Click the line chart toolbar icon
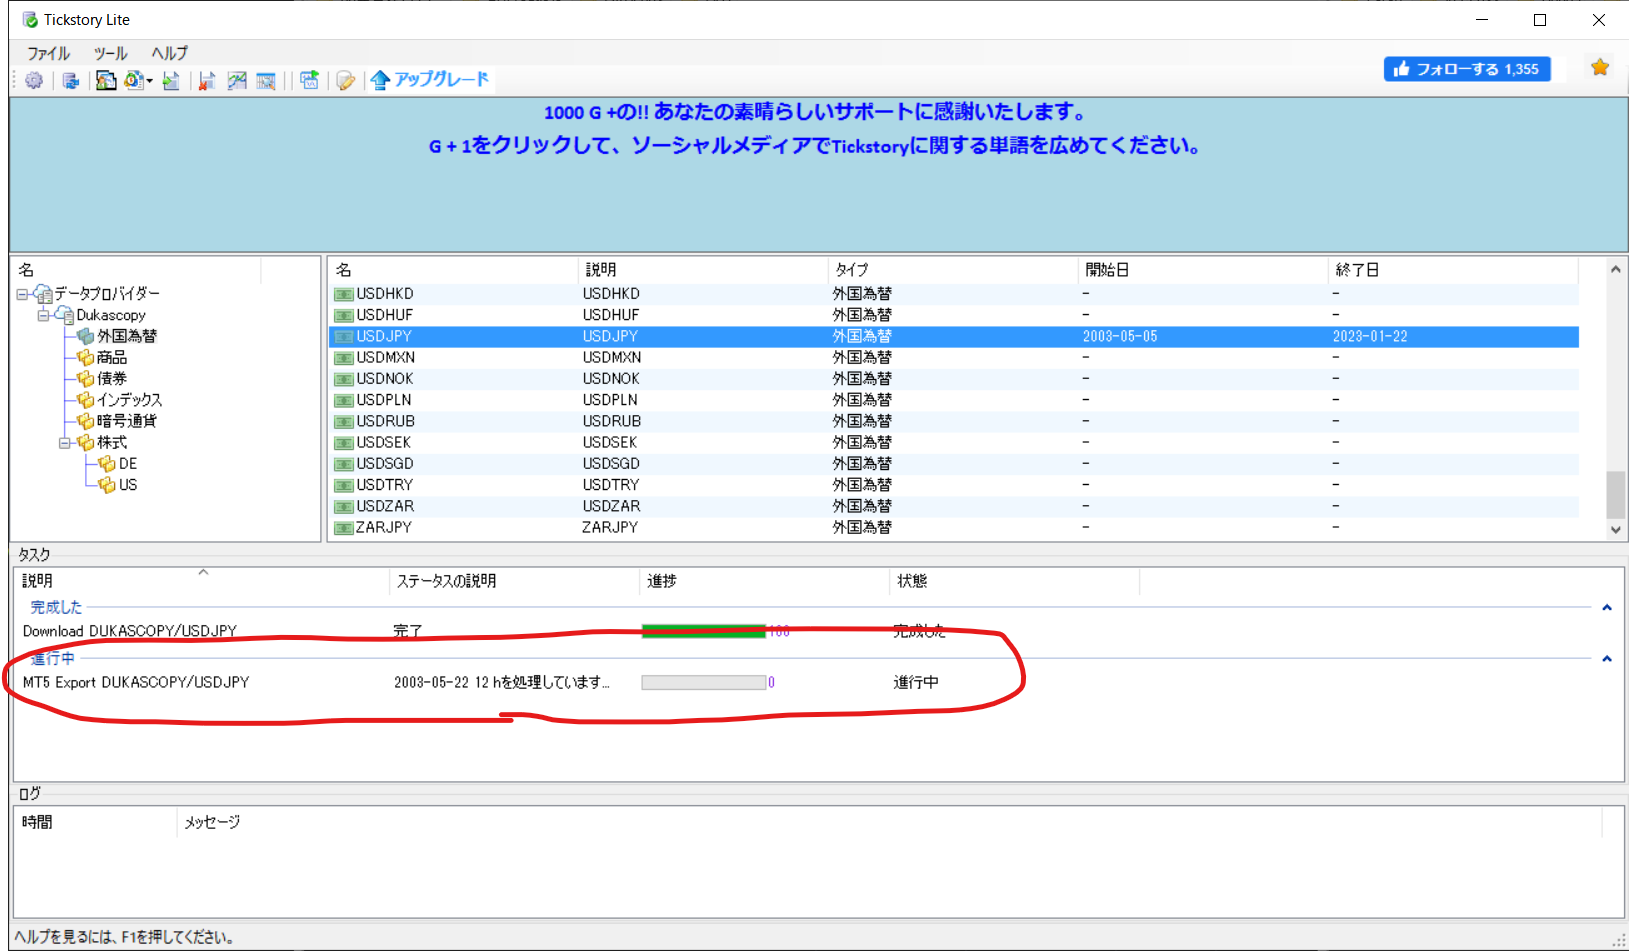 click(x=237, y=80)
